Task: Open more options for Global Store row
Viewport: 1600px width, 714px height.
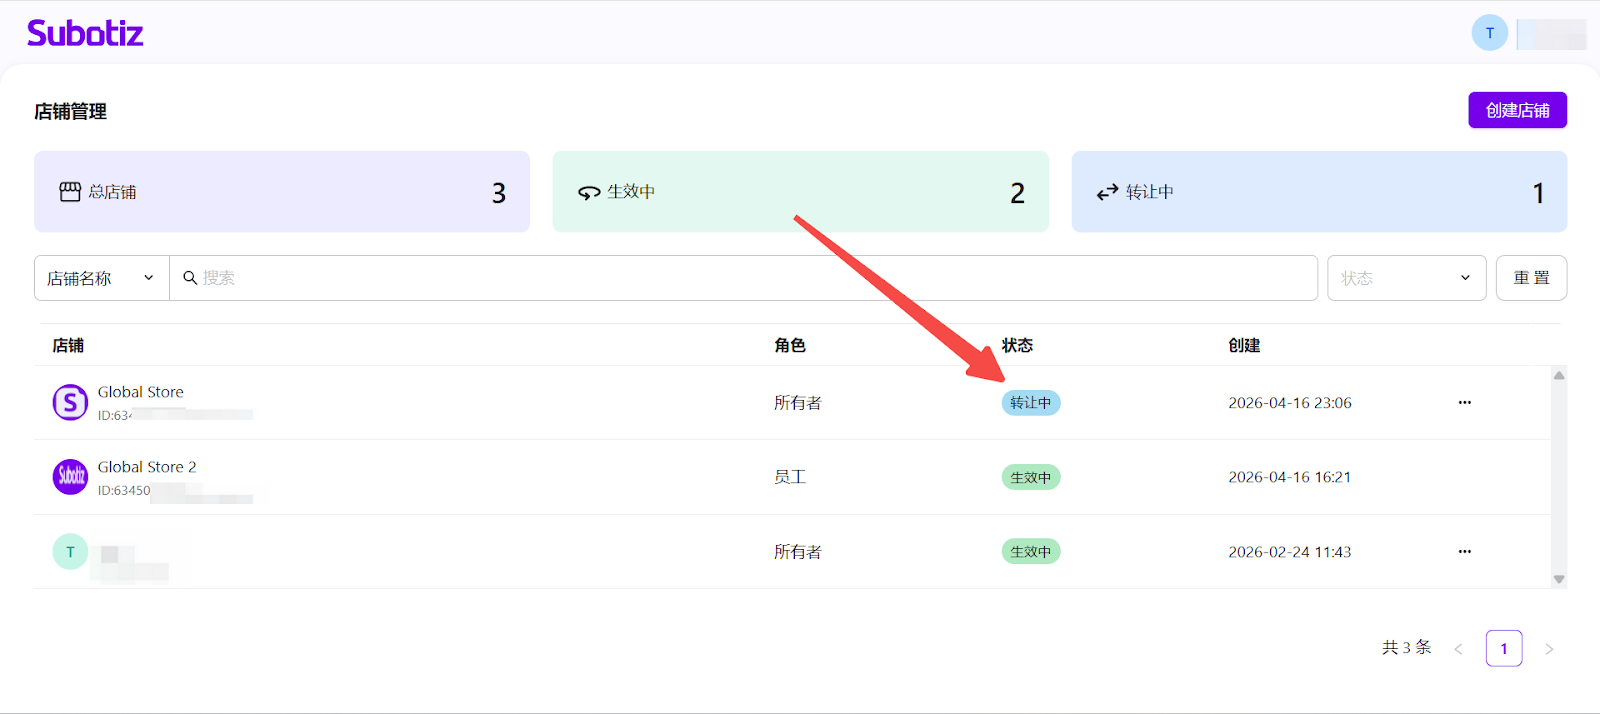Action: [1464, 403]
